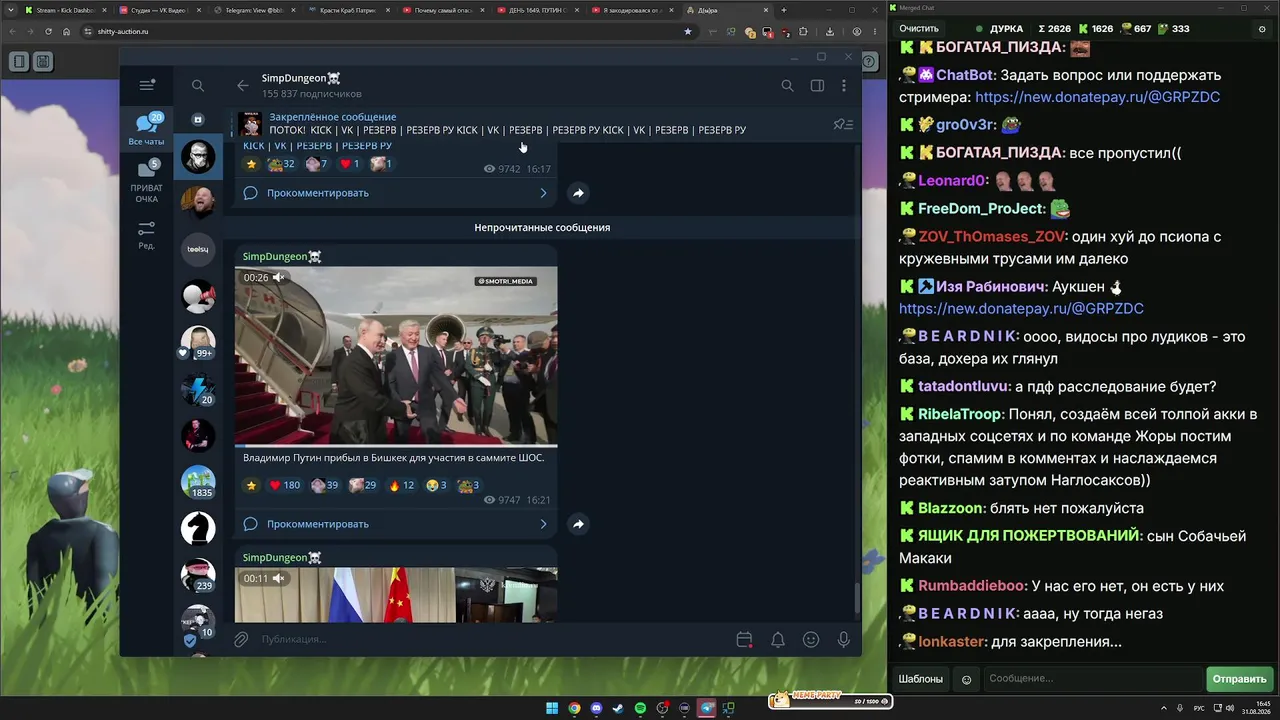The image size is (1280, 720).
Task: Expand comments chevron on 16:17 post
Action: pos(543,193)
